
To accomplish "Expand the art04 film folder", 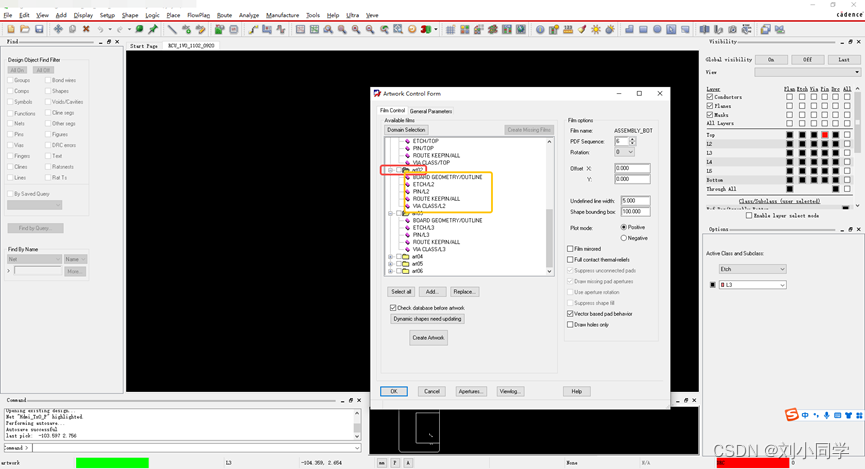I will pyautogui.click(x=390, y=257).
